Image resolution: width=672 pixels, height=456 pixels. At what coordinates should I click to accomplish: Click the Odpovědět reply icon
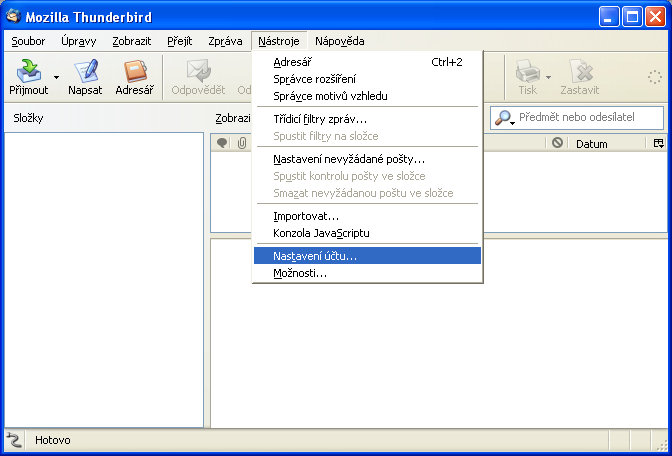198,71
